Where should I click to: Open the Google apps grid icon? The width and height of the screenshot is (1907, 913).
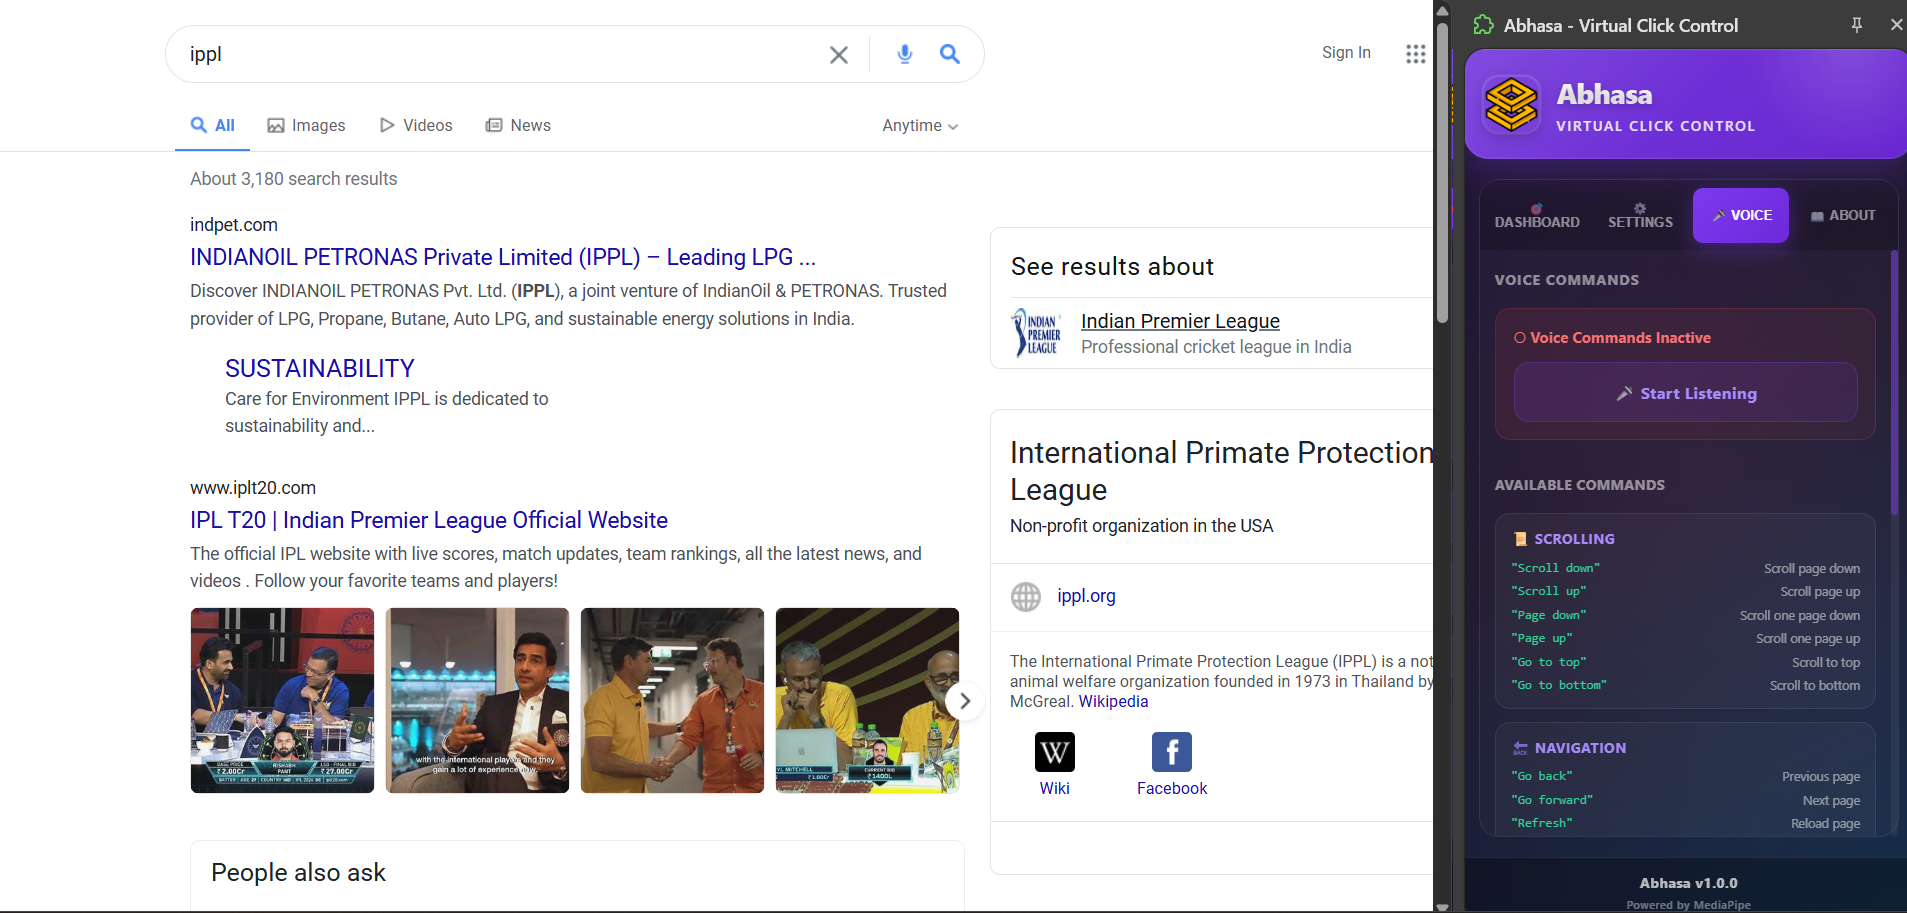(x=1416, y=54)
